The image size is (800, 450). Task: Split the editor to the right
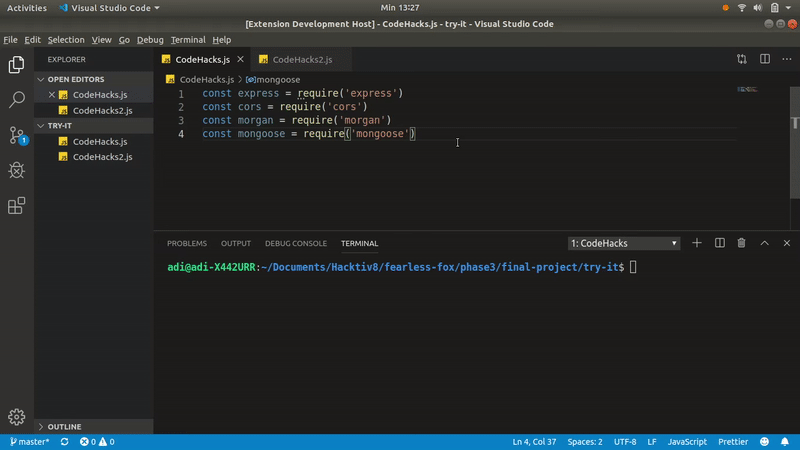pos(765,59)
